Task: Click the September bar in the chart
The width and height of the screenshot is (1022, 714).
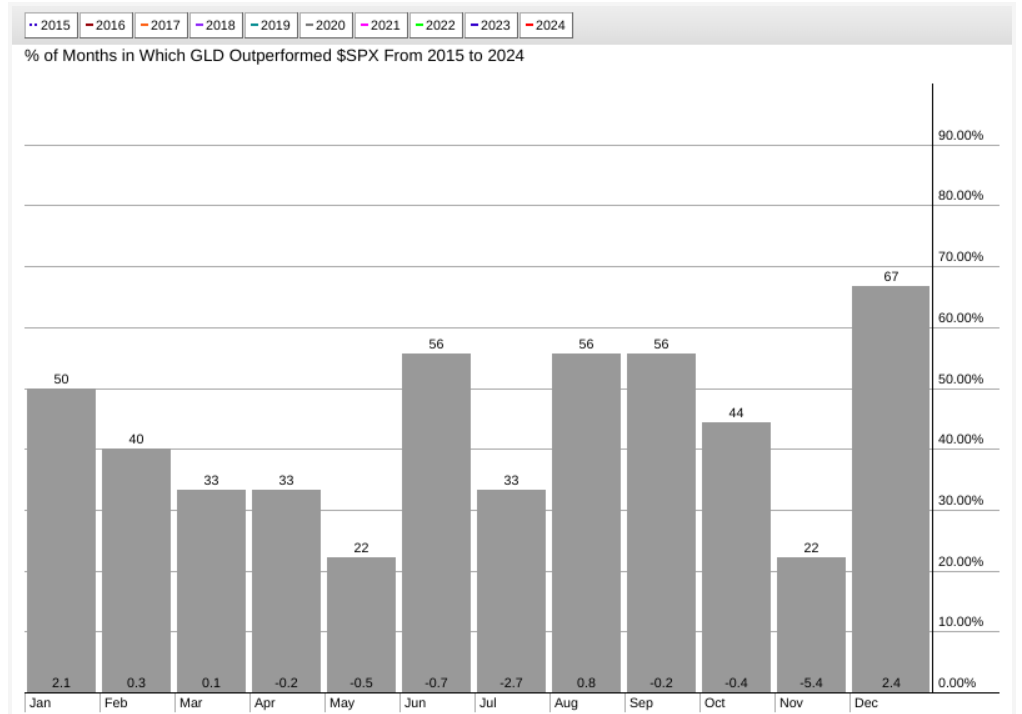Action: [x=661, y=523]
